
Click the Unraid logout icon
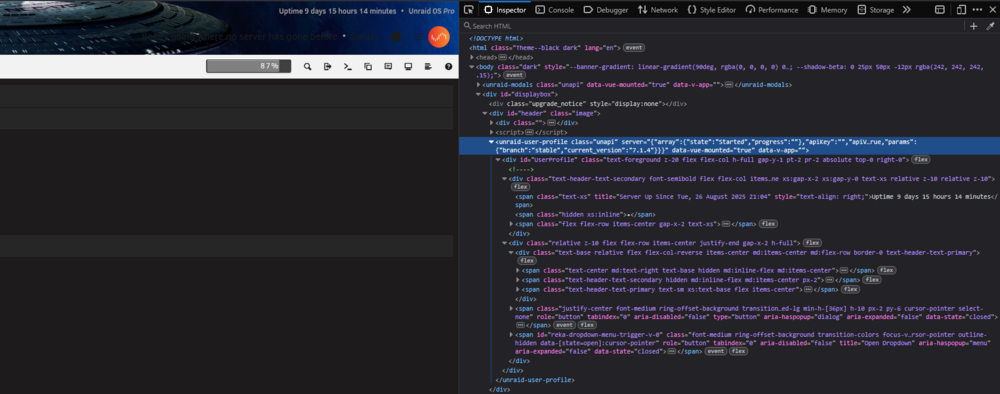[x=327, y=66]
